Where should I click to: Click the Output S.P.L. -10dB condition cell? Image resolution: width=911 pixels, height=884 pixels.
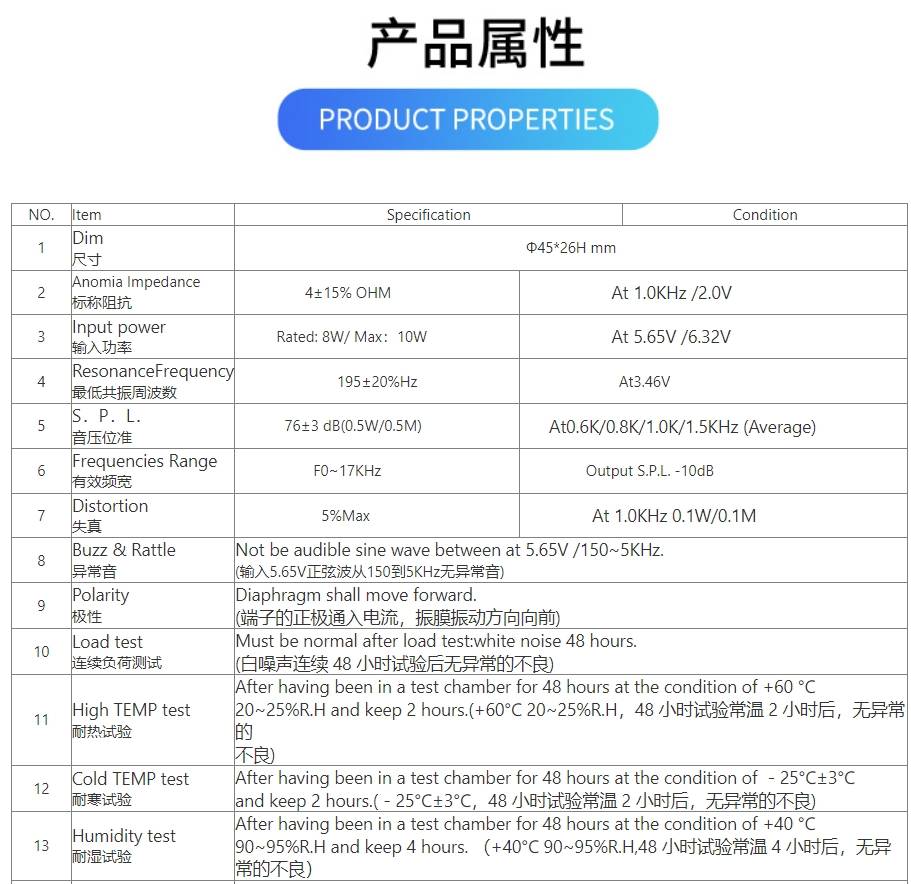click(649, 471)
